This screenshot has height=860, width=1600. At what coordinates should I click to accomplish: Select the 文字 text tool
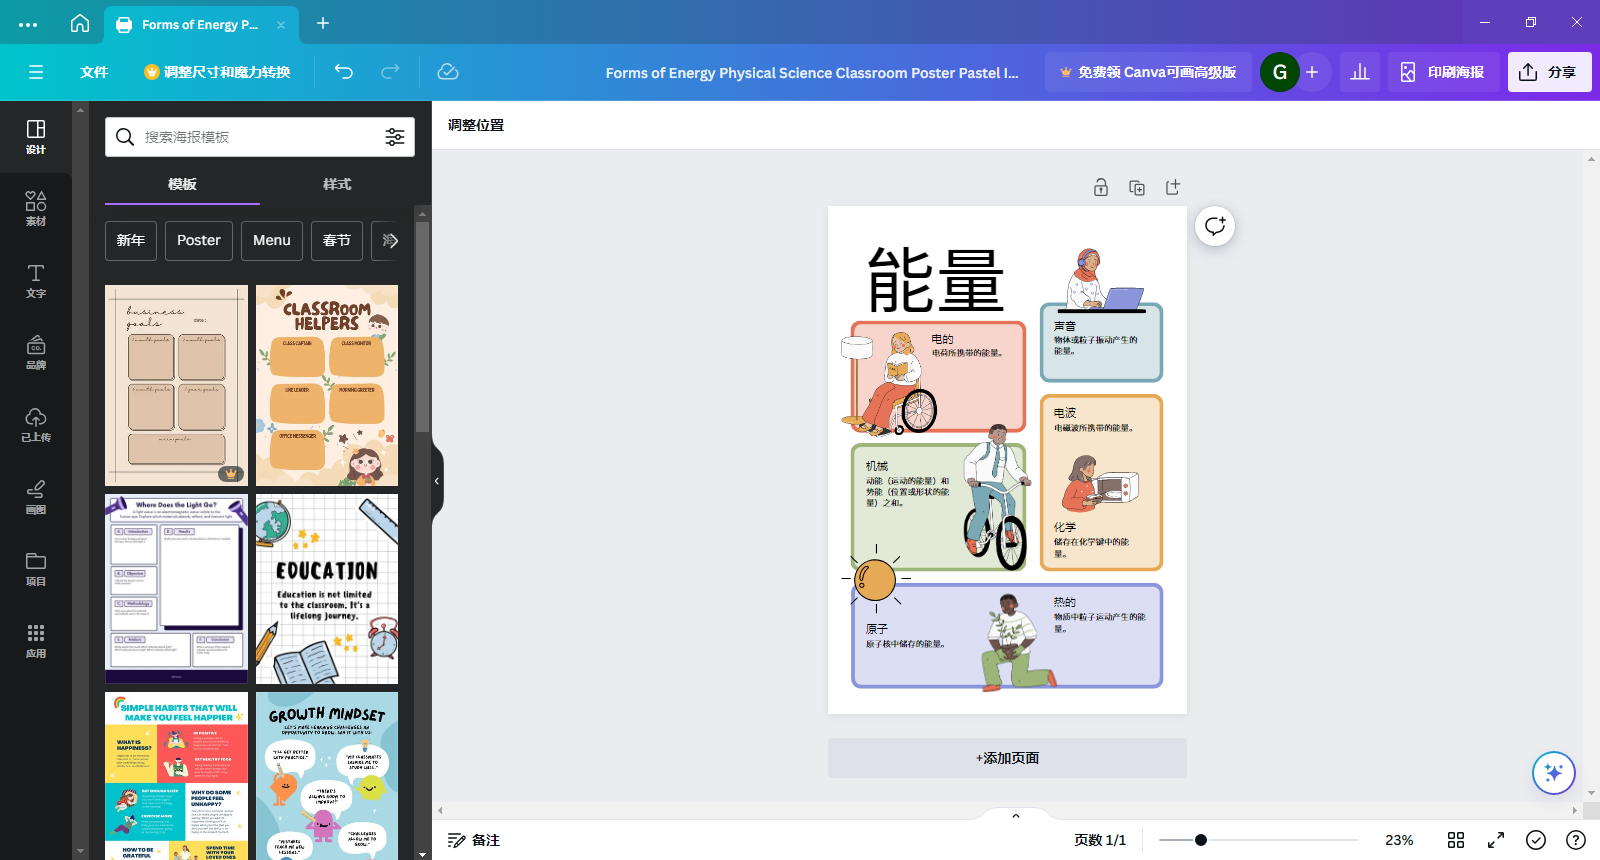coord(36,281)
